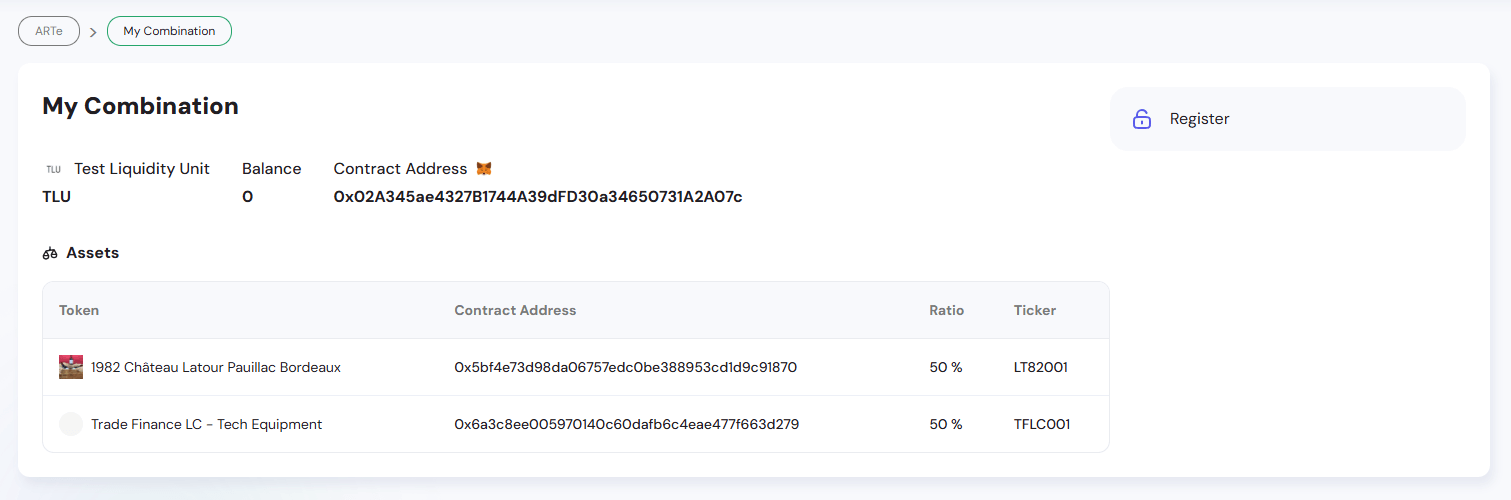
Task: Click the Contract Address column header
Action: point(515,310)
